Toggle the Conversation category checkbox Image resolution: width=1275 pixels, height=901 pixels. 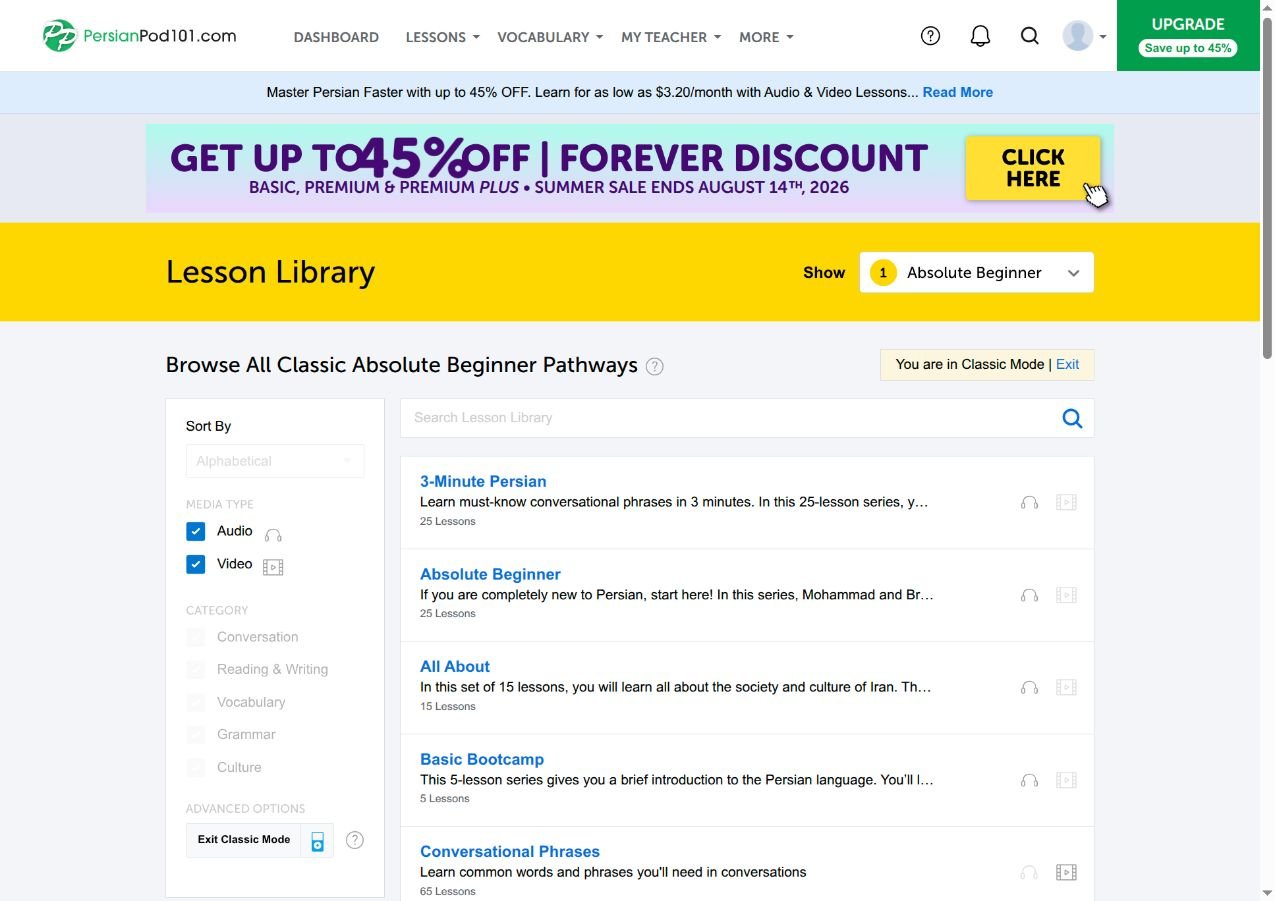[195, 637]
